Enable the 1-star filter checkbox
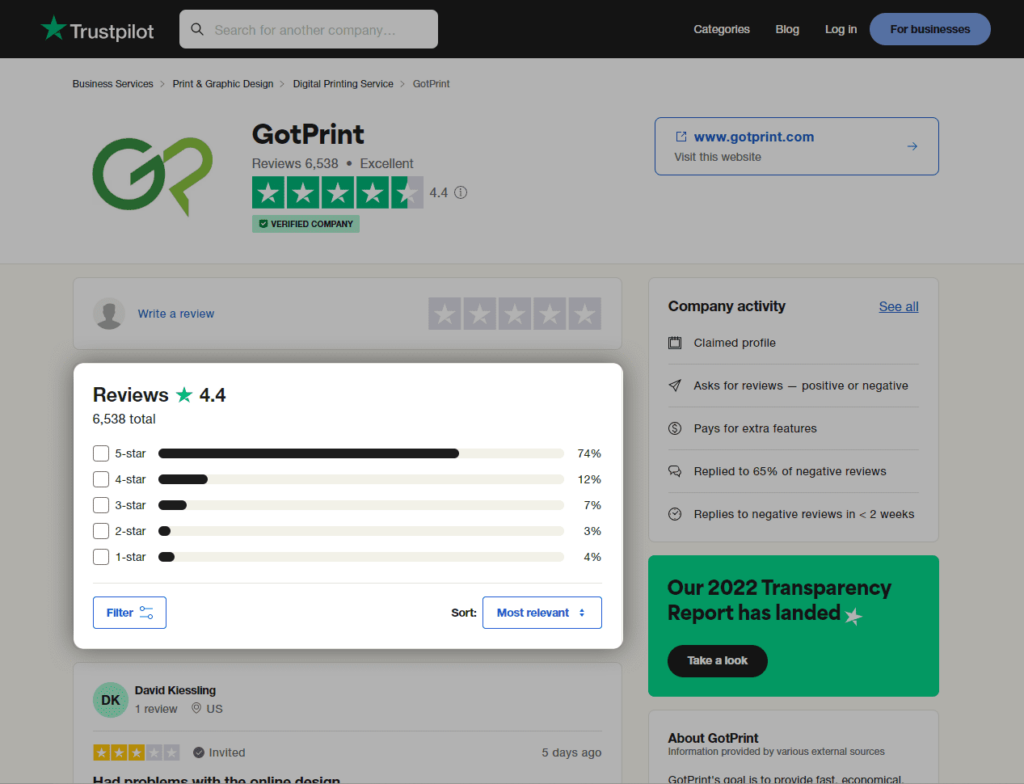The width and height of the screenshot is (1024, 784). click(x=101, y=557)
